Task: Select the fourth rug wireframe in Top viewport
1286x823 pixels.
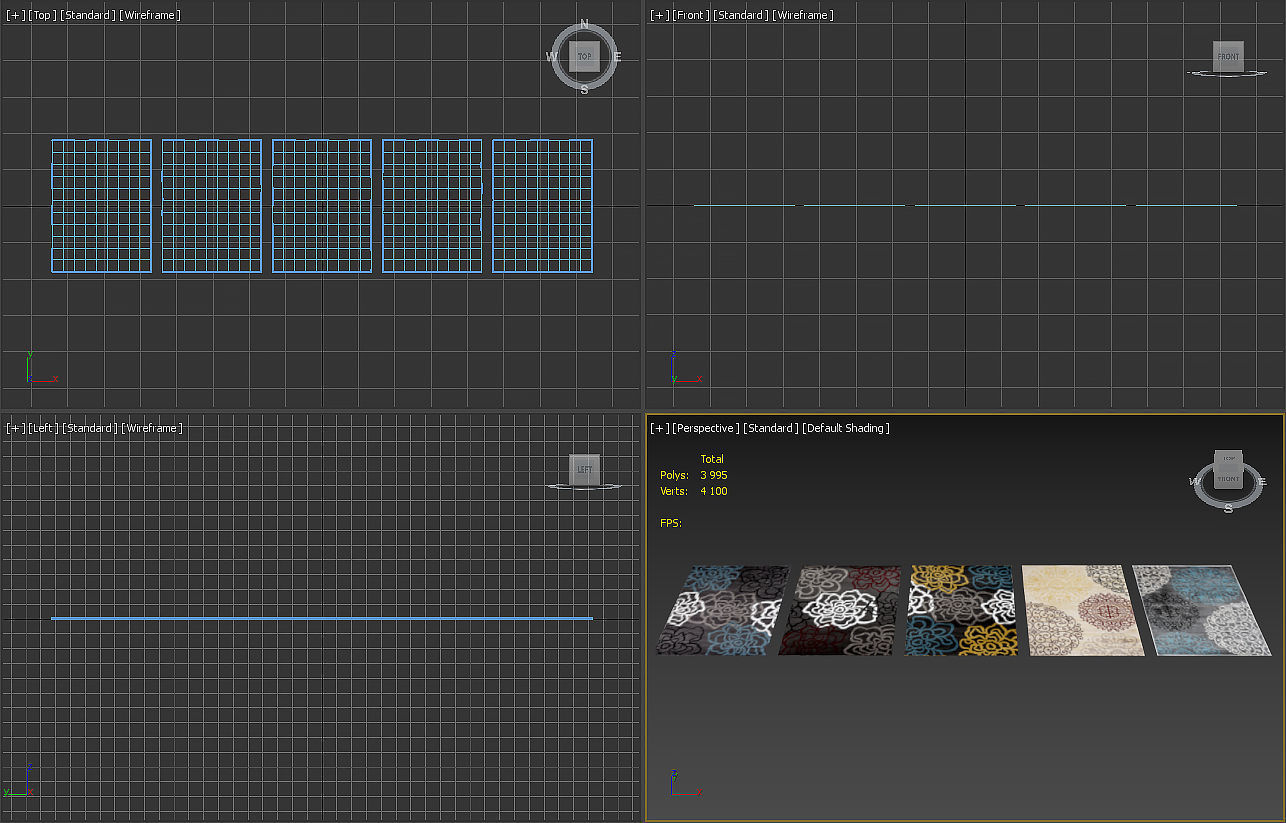Action: point(432,206)
